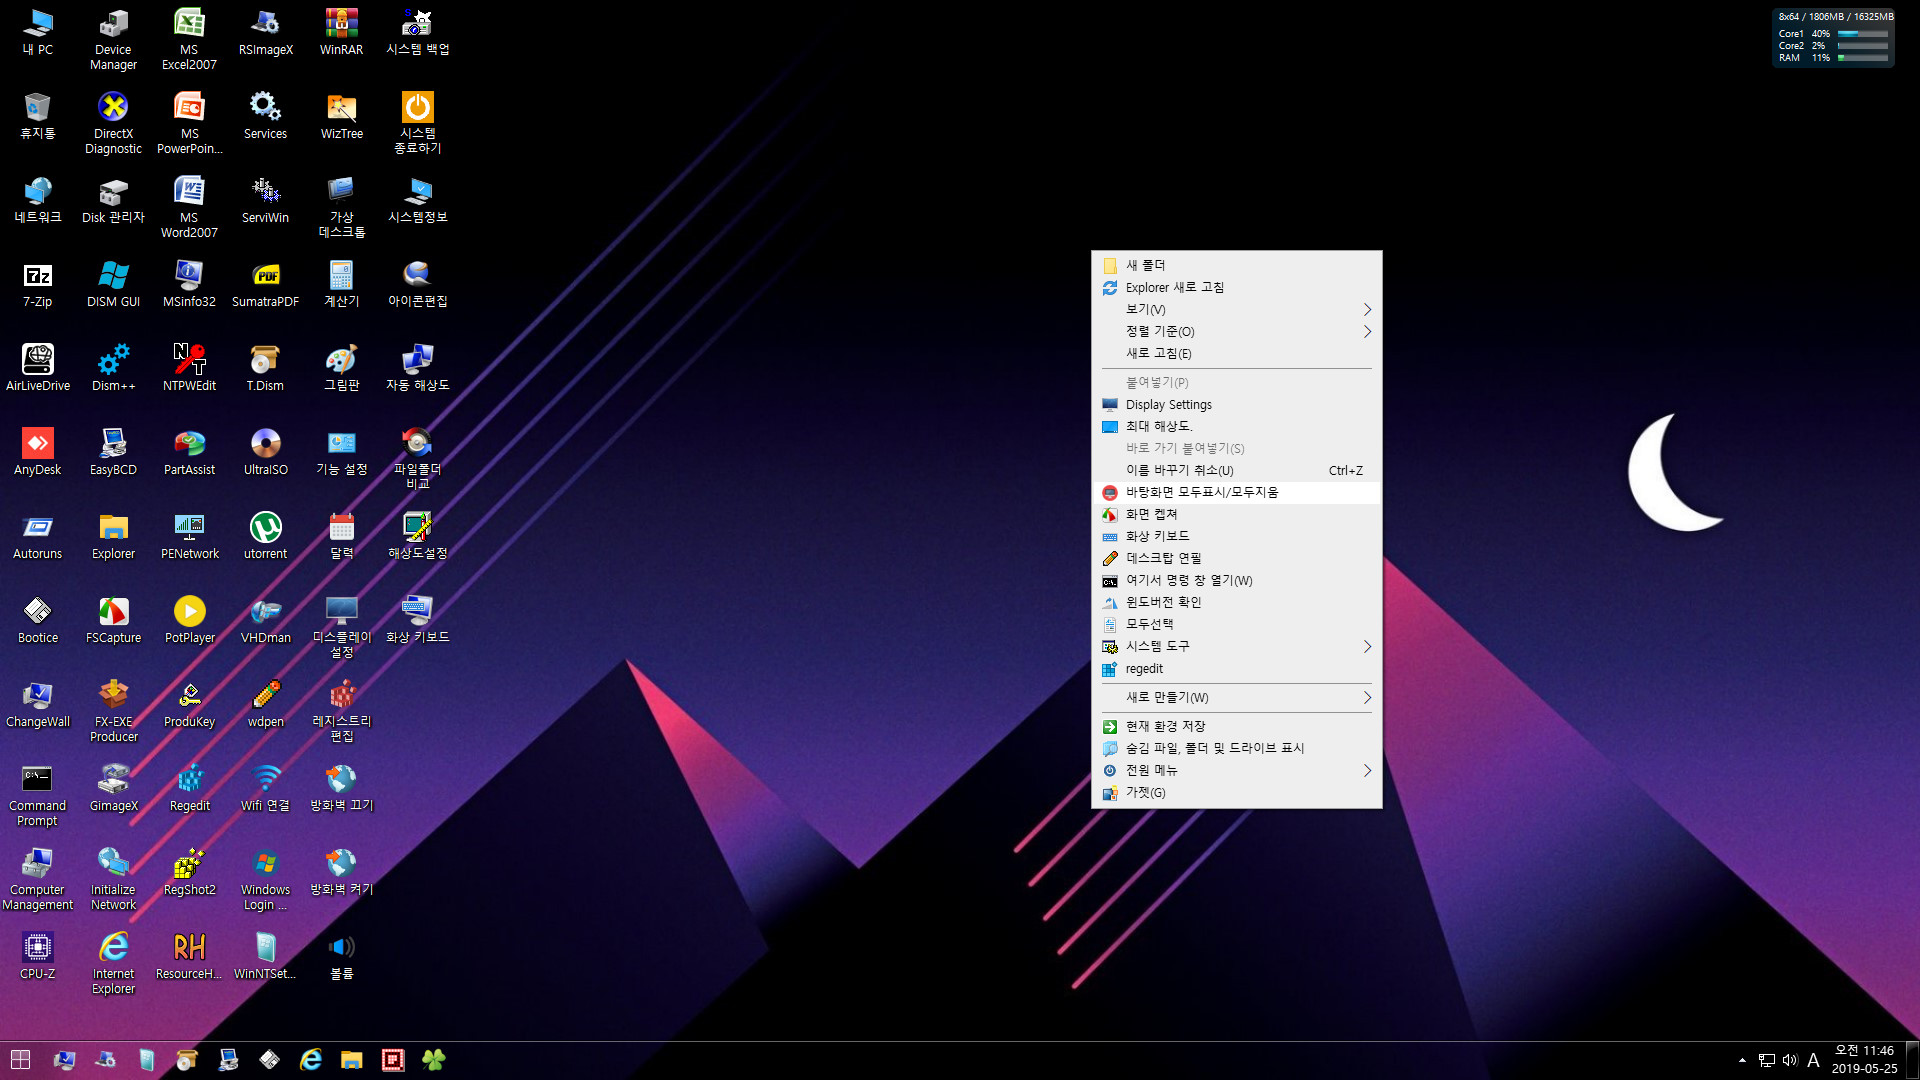Viewport: 1920px width, 1080px height.
Task: Expand the 전원 메뉴 submenu
Action: pos(1236,770)
